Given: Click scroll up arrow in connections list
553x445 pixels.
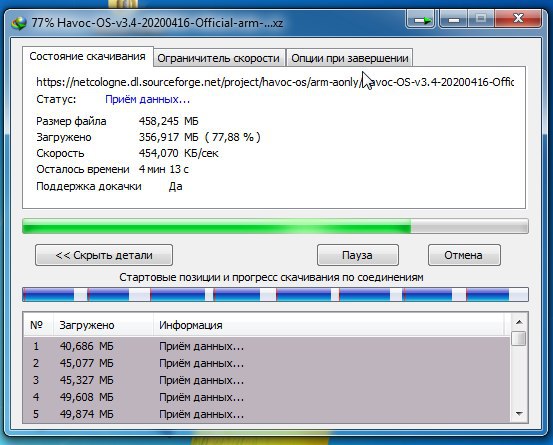Looking at the screenshot, I should click(x=519, y=322).
